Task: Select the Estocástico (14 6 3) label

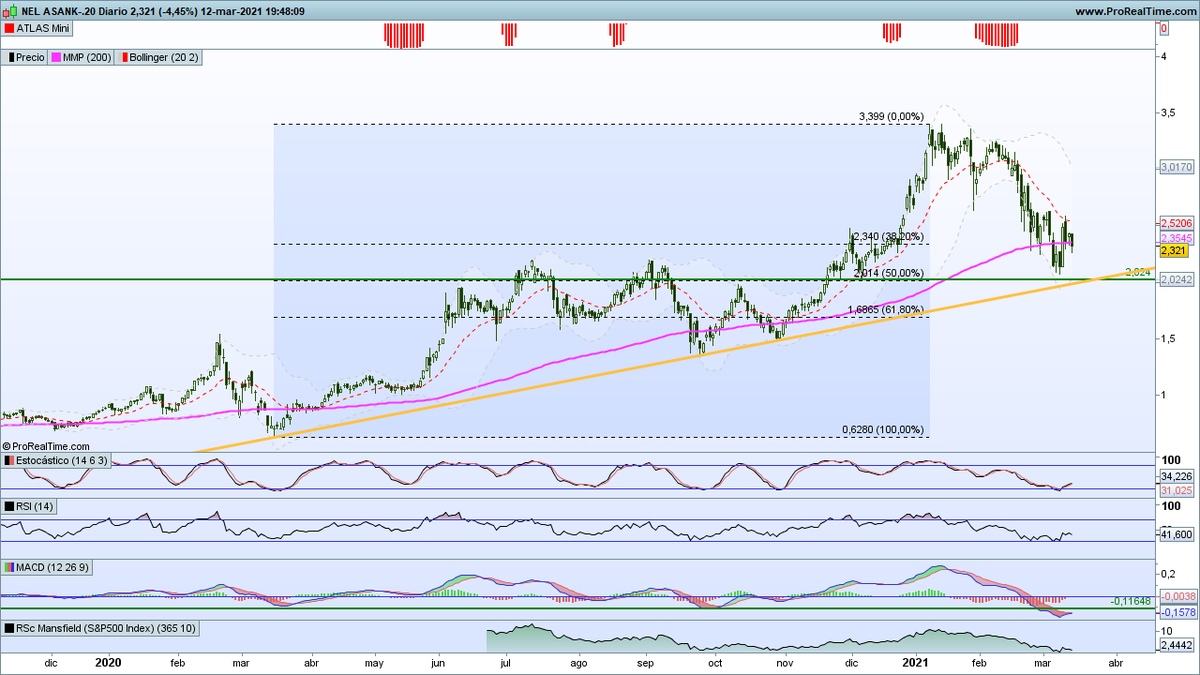Action: [56, 460]
